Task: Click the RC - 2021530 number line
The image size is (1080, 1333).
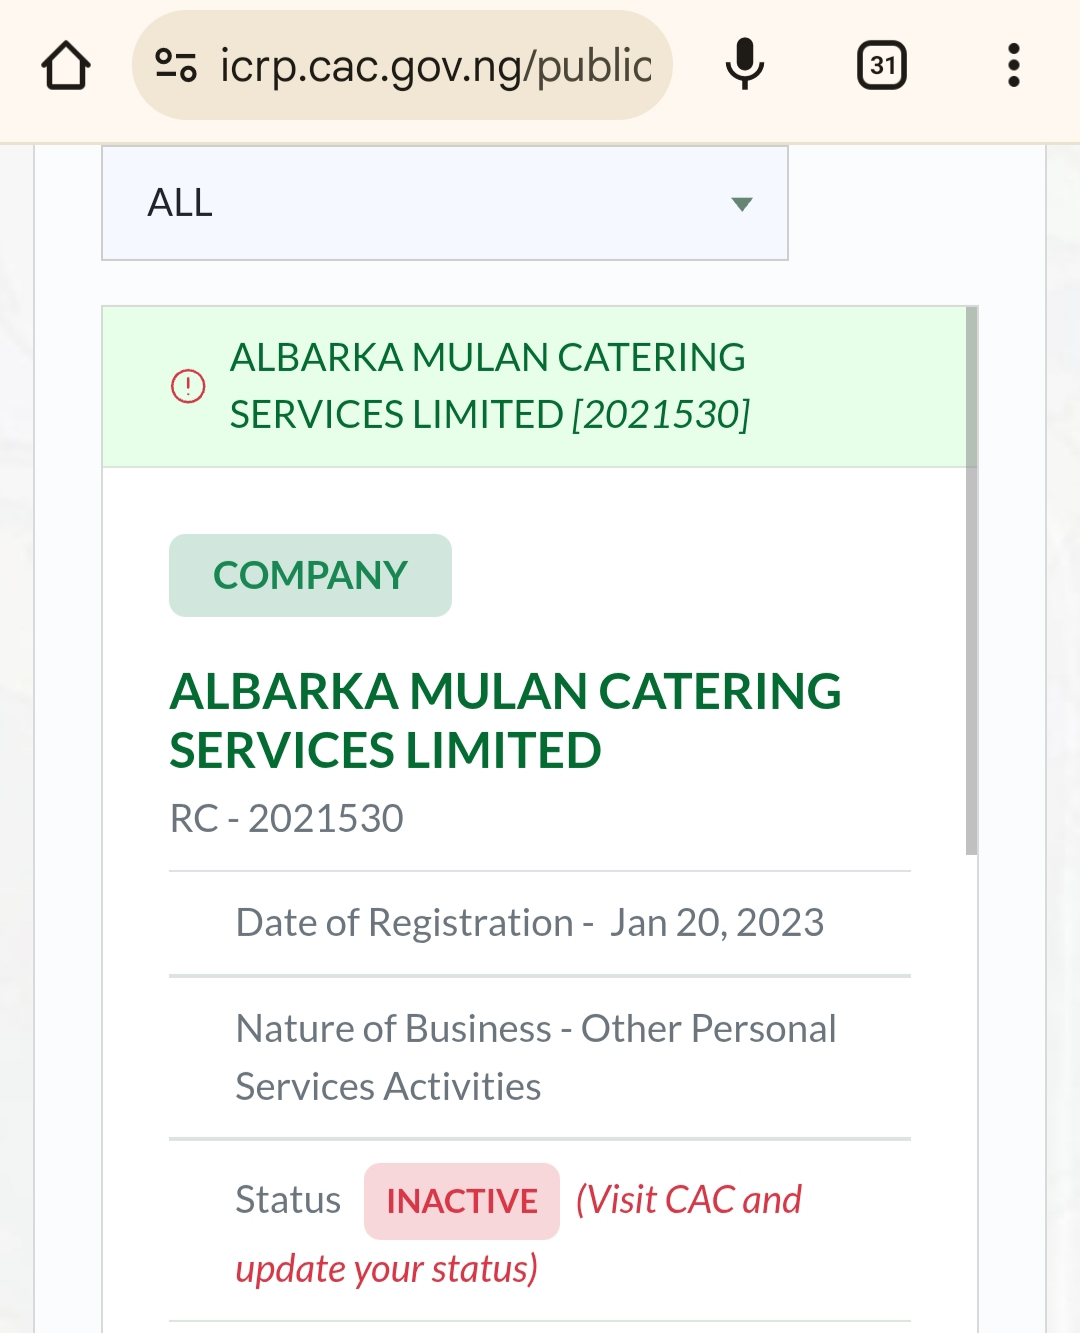Action: pos(287,818)
